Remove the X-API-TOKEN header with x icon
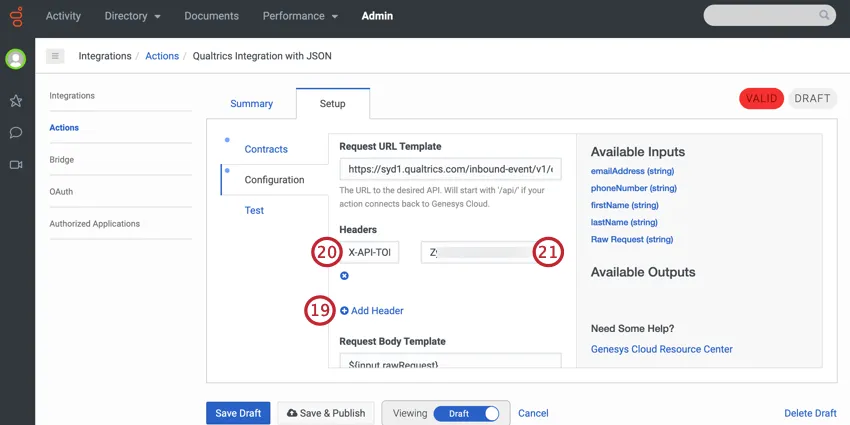Screen dimensions: 850x425 pyautogui.click(x=344, y=276)
